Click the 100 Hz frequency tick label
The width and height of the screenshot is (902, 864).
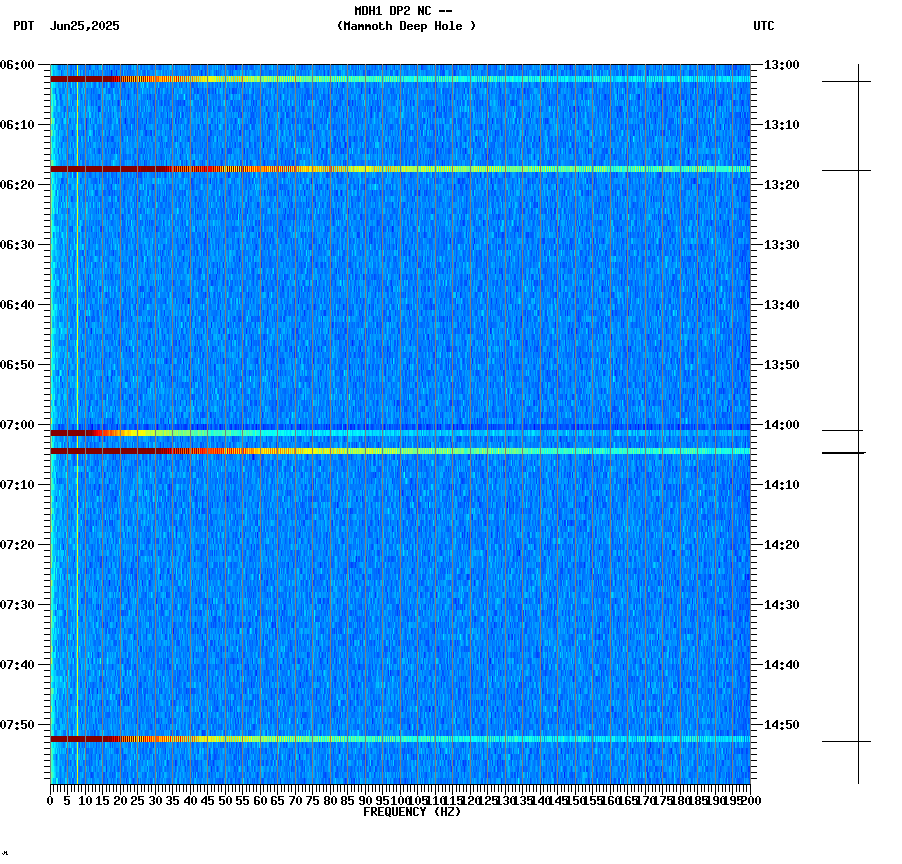click(400, 800)
